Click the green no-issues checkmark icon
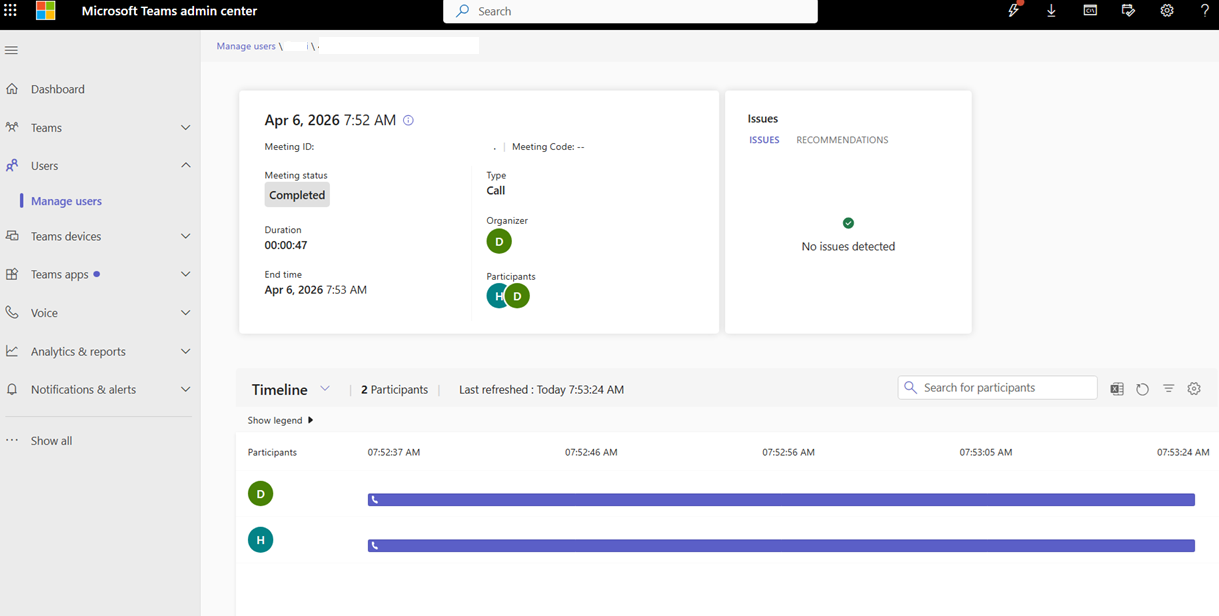Viewport: 1219px width, 616px height. pyautogui.click(x=848, y=223)
